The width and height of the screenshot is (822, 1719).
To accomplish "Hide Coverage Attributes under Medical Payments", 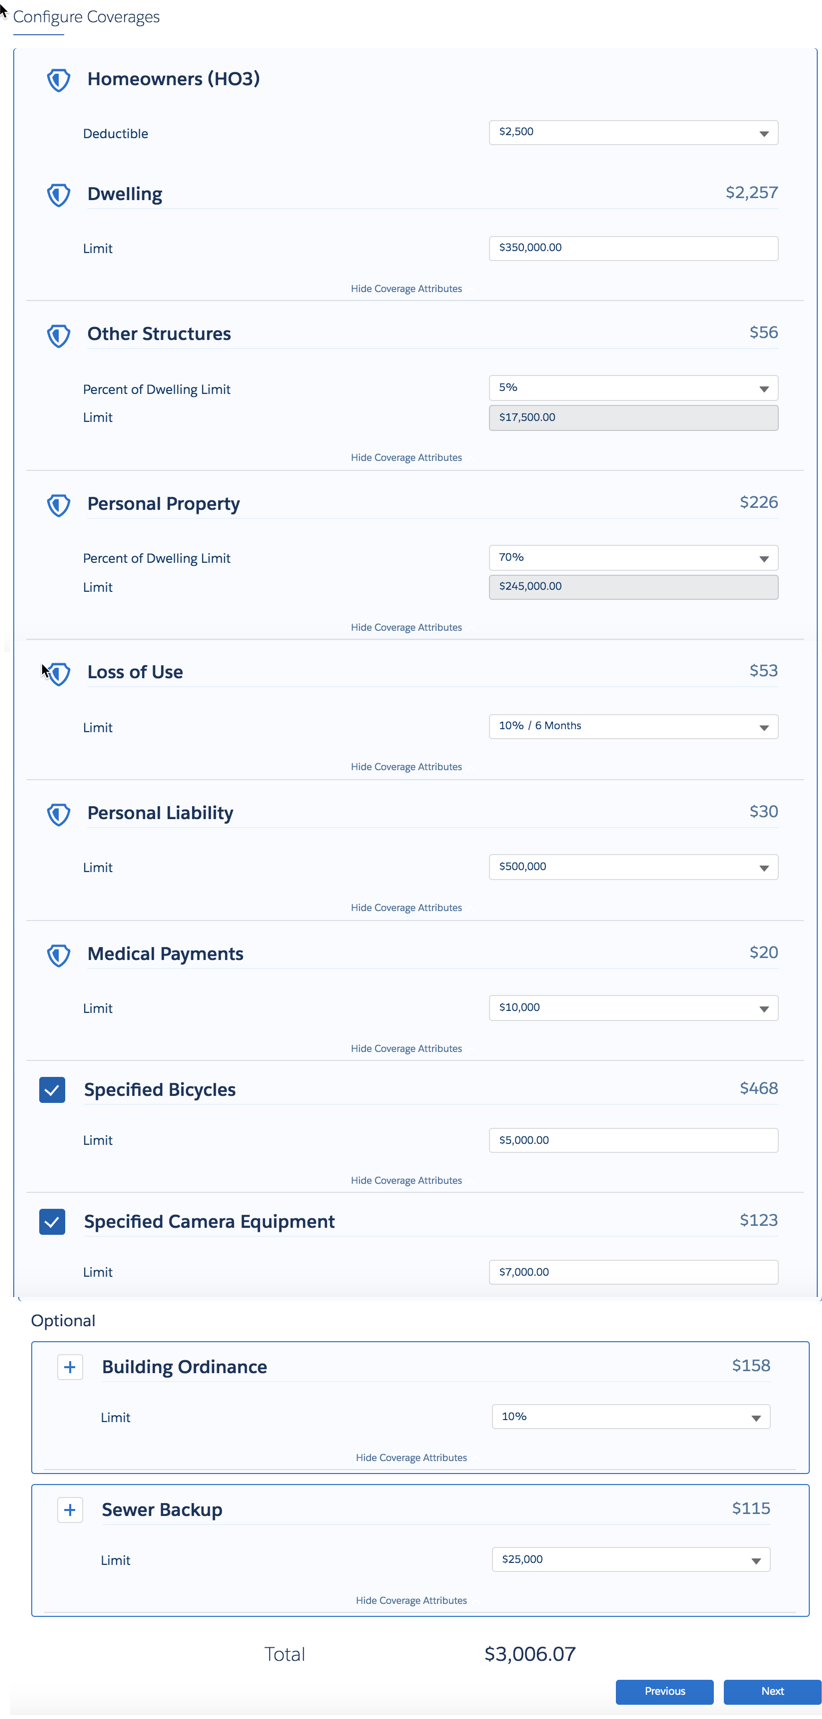I will (406, 1049).
